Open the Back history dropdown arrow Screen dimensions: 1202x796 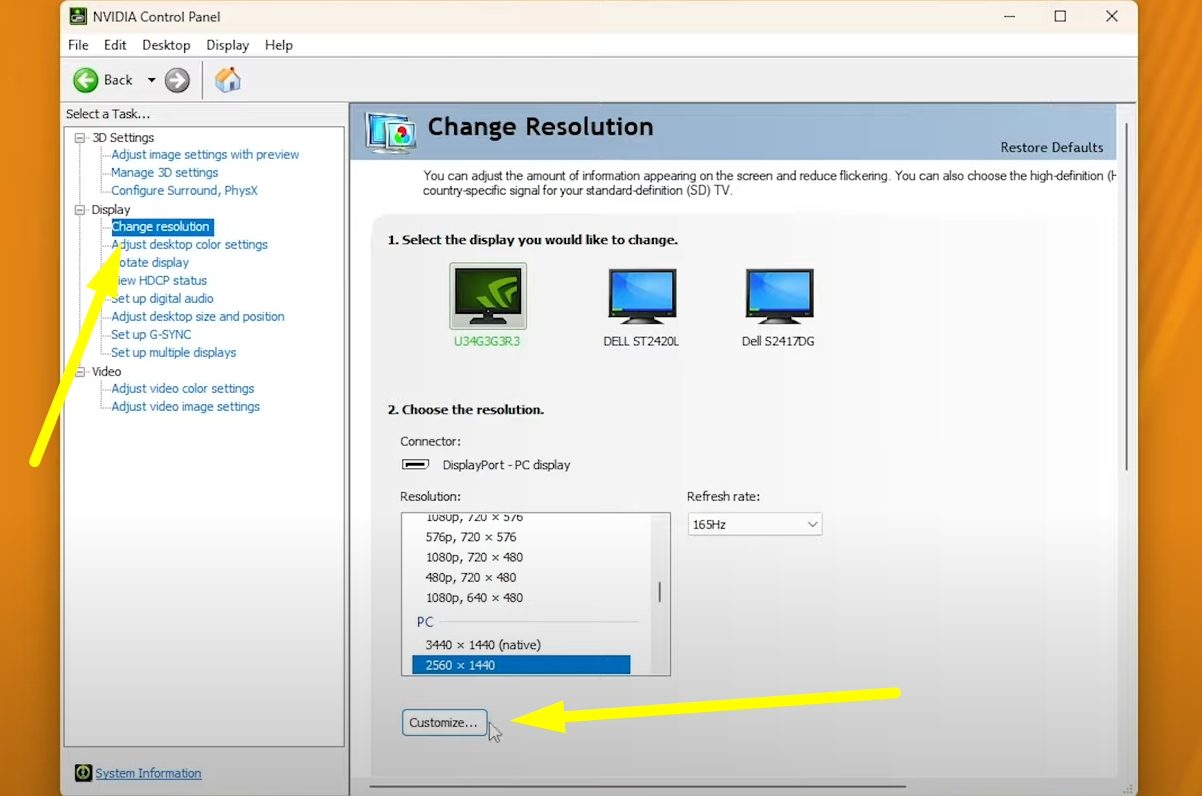click(152, 80)
